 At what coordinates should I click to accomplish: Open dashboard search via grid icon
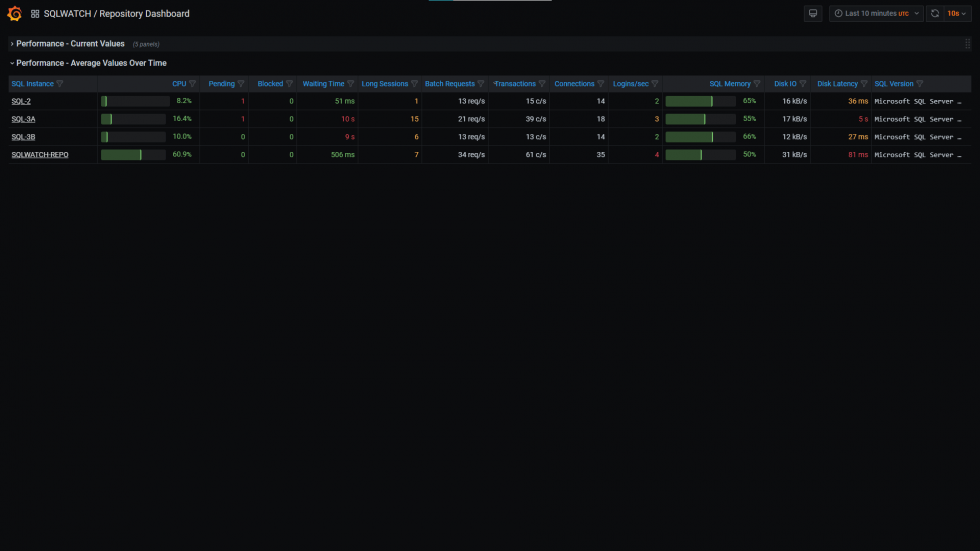coord(35,14)
